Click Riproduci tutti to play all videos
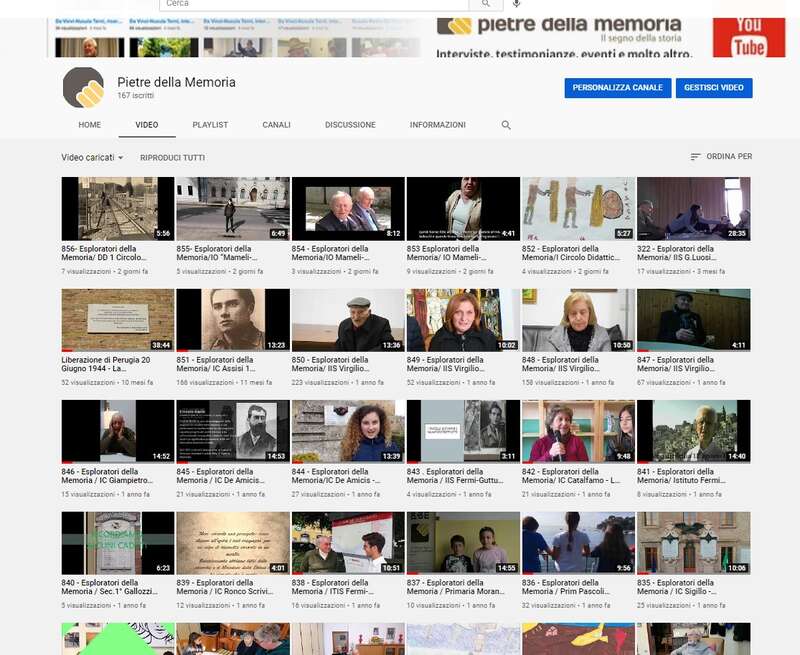 [x=172, y=158]
